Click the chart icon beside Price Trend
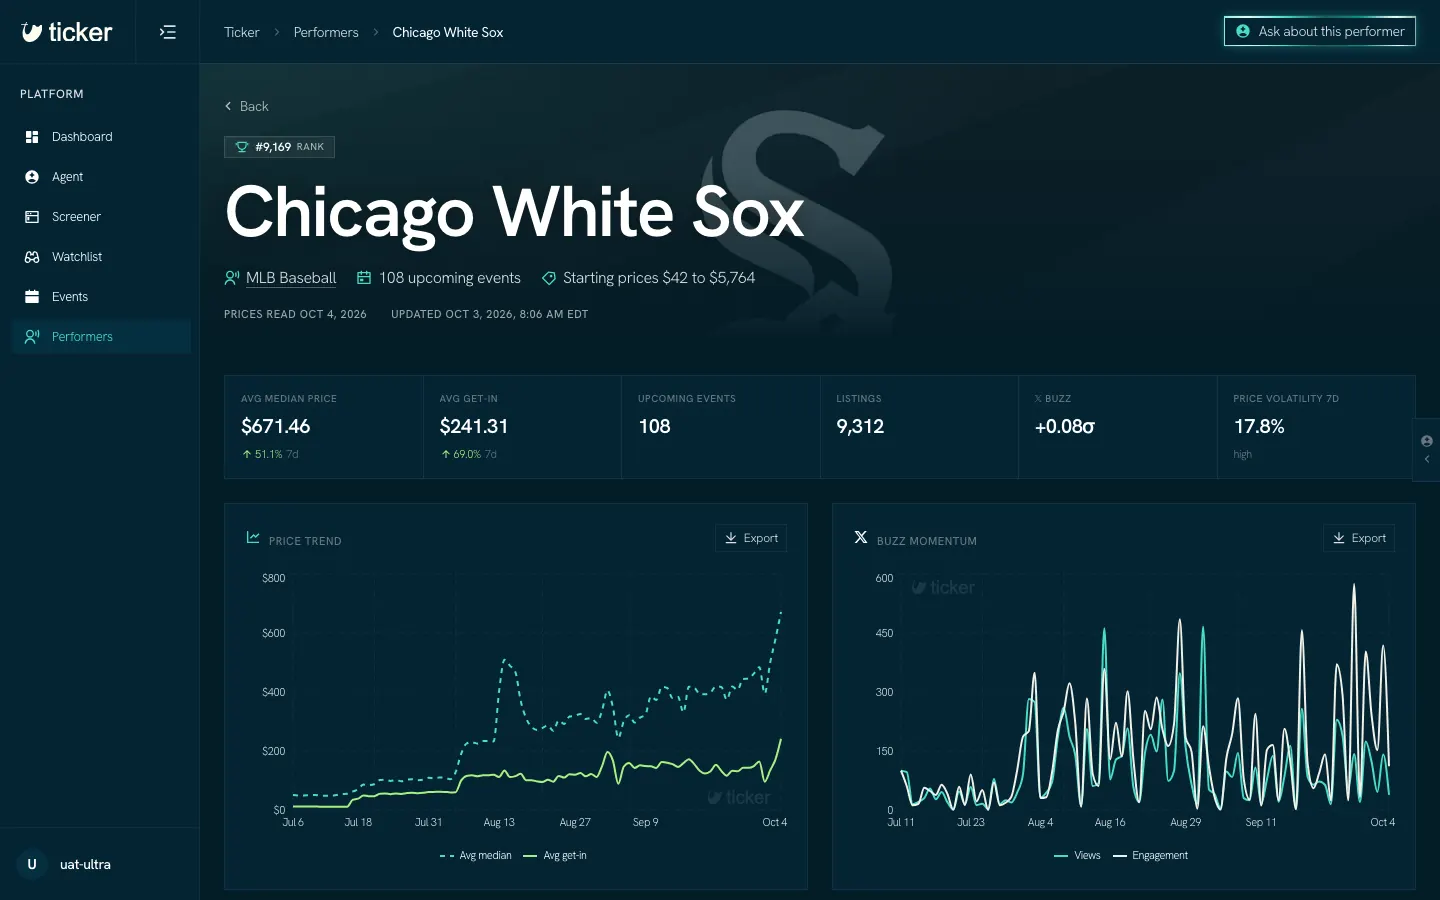The image size is (1440, 900). pos(253,538)
